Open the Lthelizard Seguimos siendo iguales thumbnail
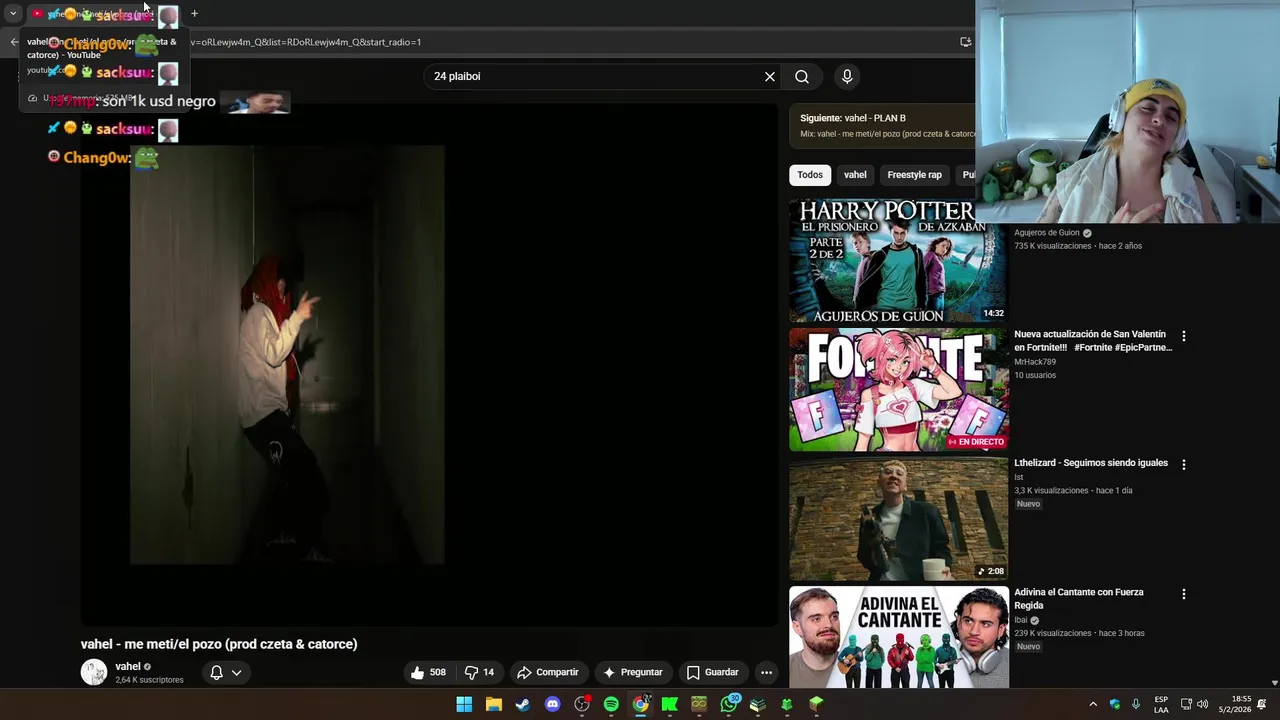This screenshot has height=720, width=1280. click(898, 519)
